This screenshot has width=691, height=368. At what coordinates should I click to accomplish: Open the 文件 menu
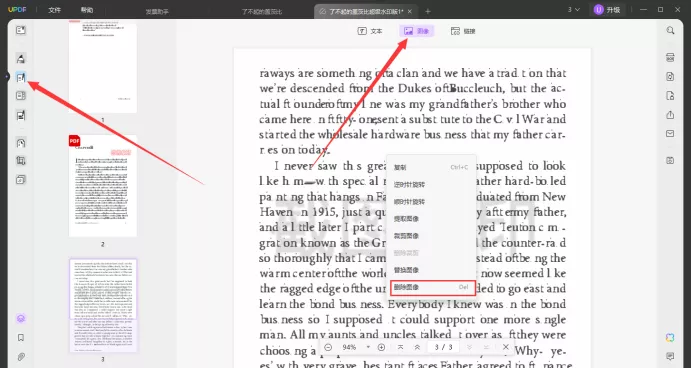(55, 10)
